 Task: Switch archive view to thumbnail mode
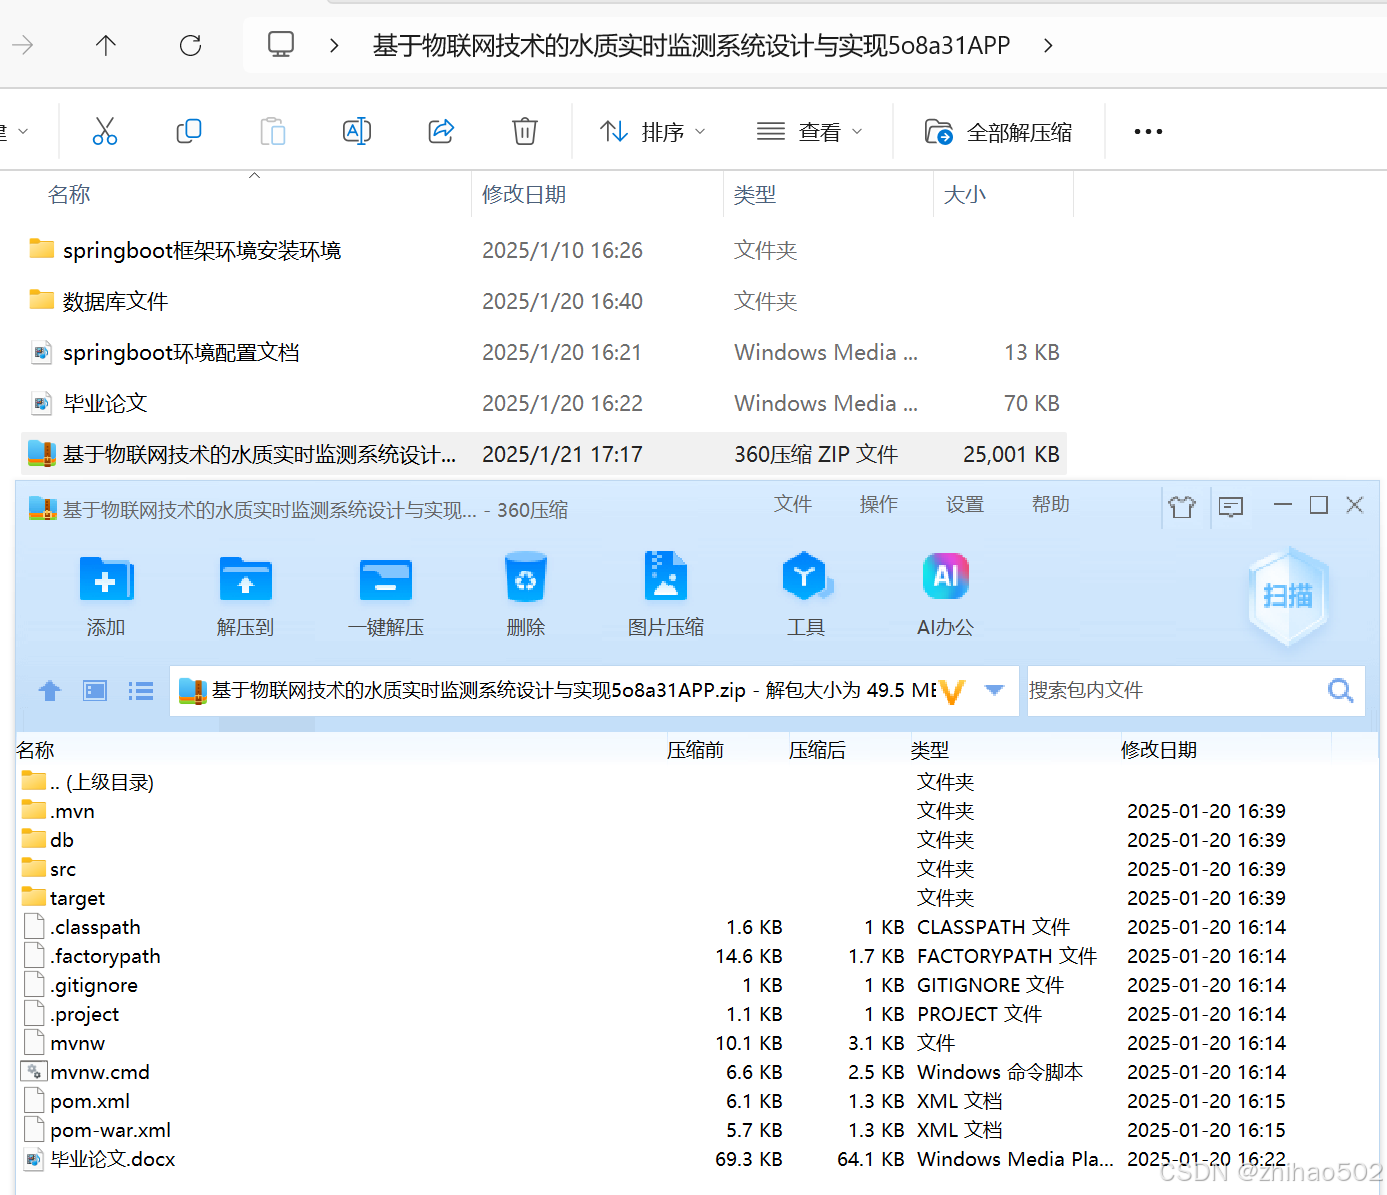(x=94, y=690)
